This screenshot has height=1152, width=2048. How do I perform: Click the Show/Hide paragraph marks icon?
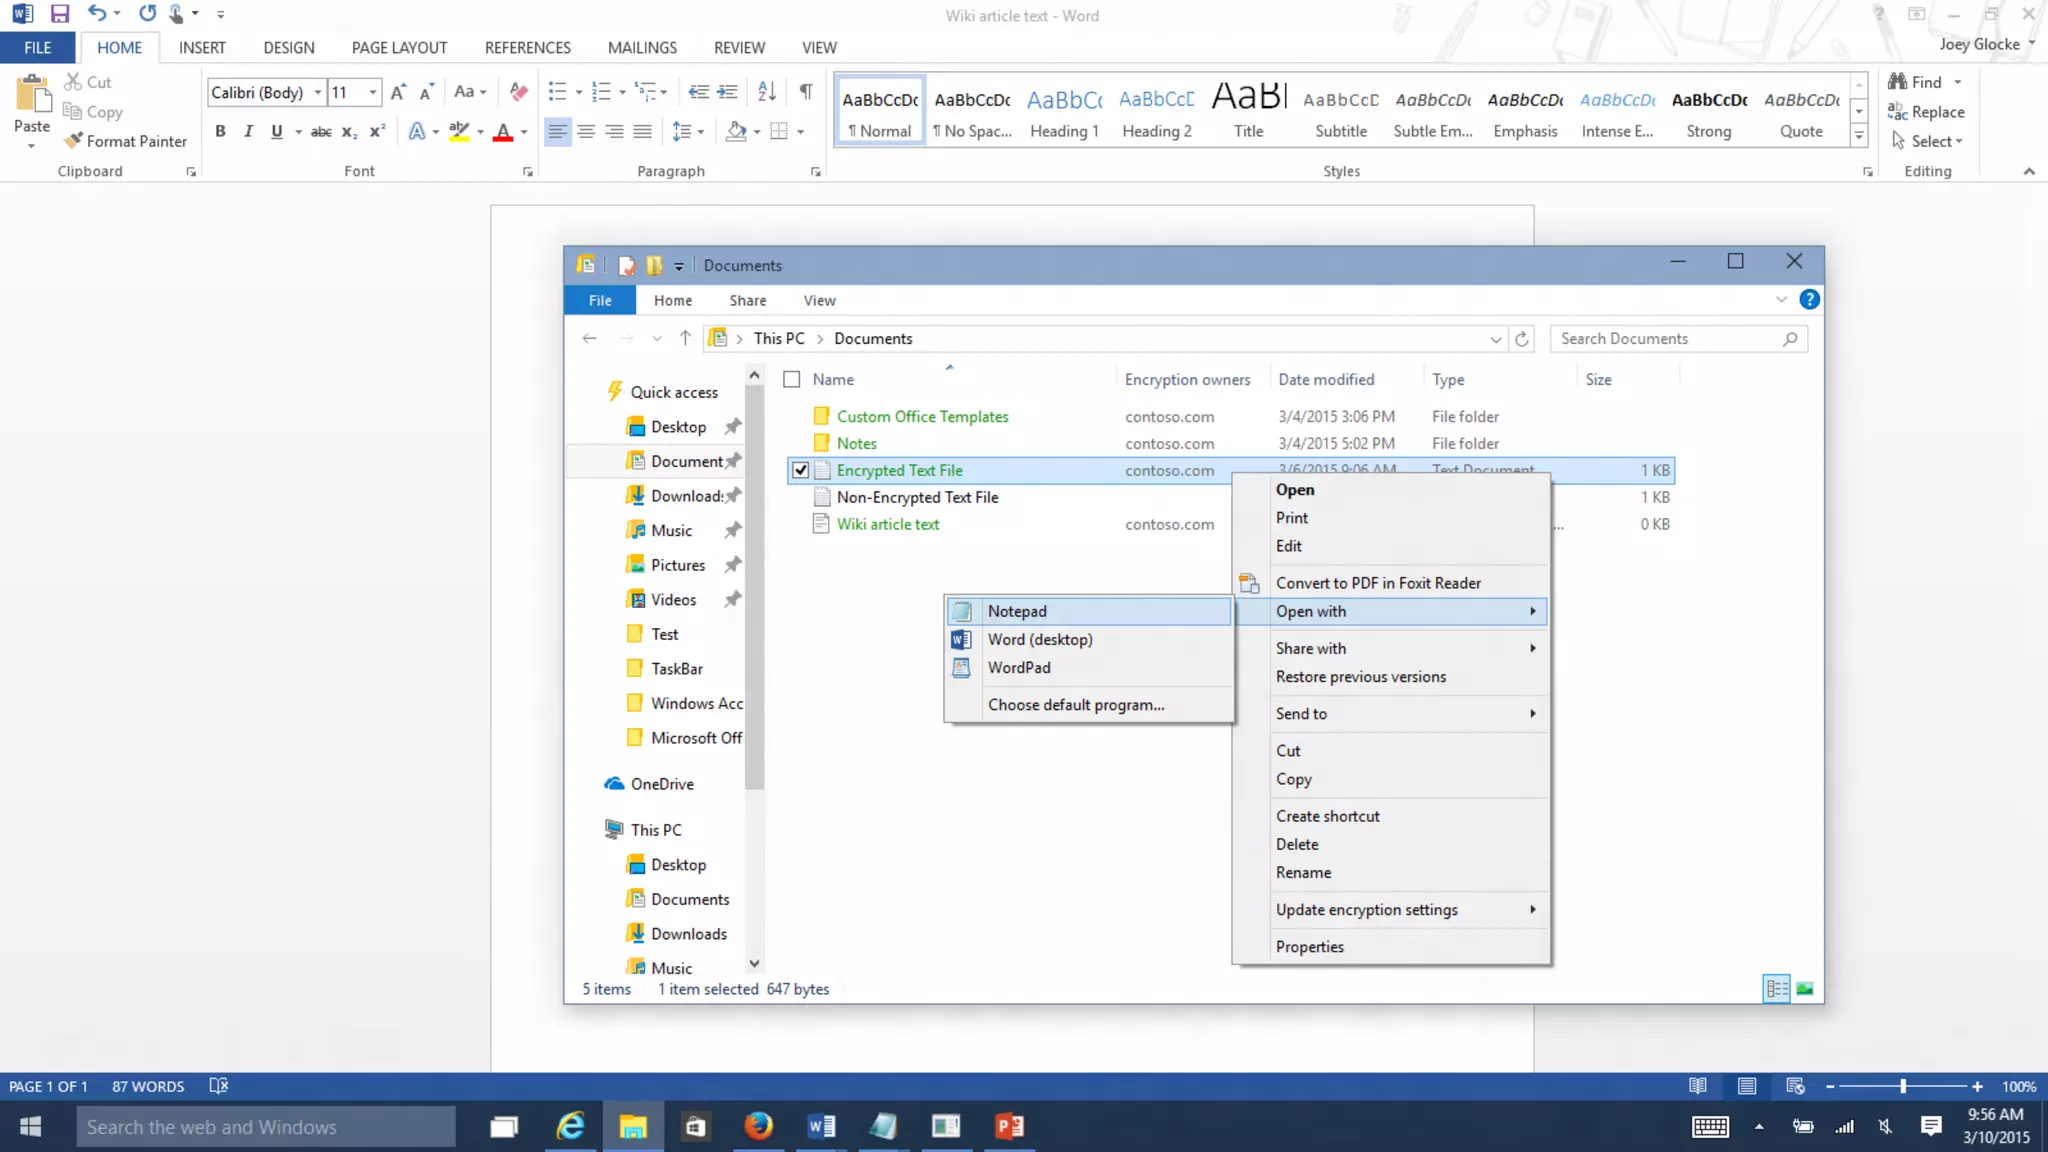click(805, 92)
